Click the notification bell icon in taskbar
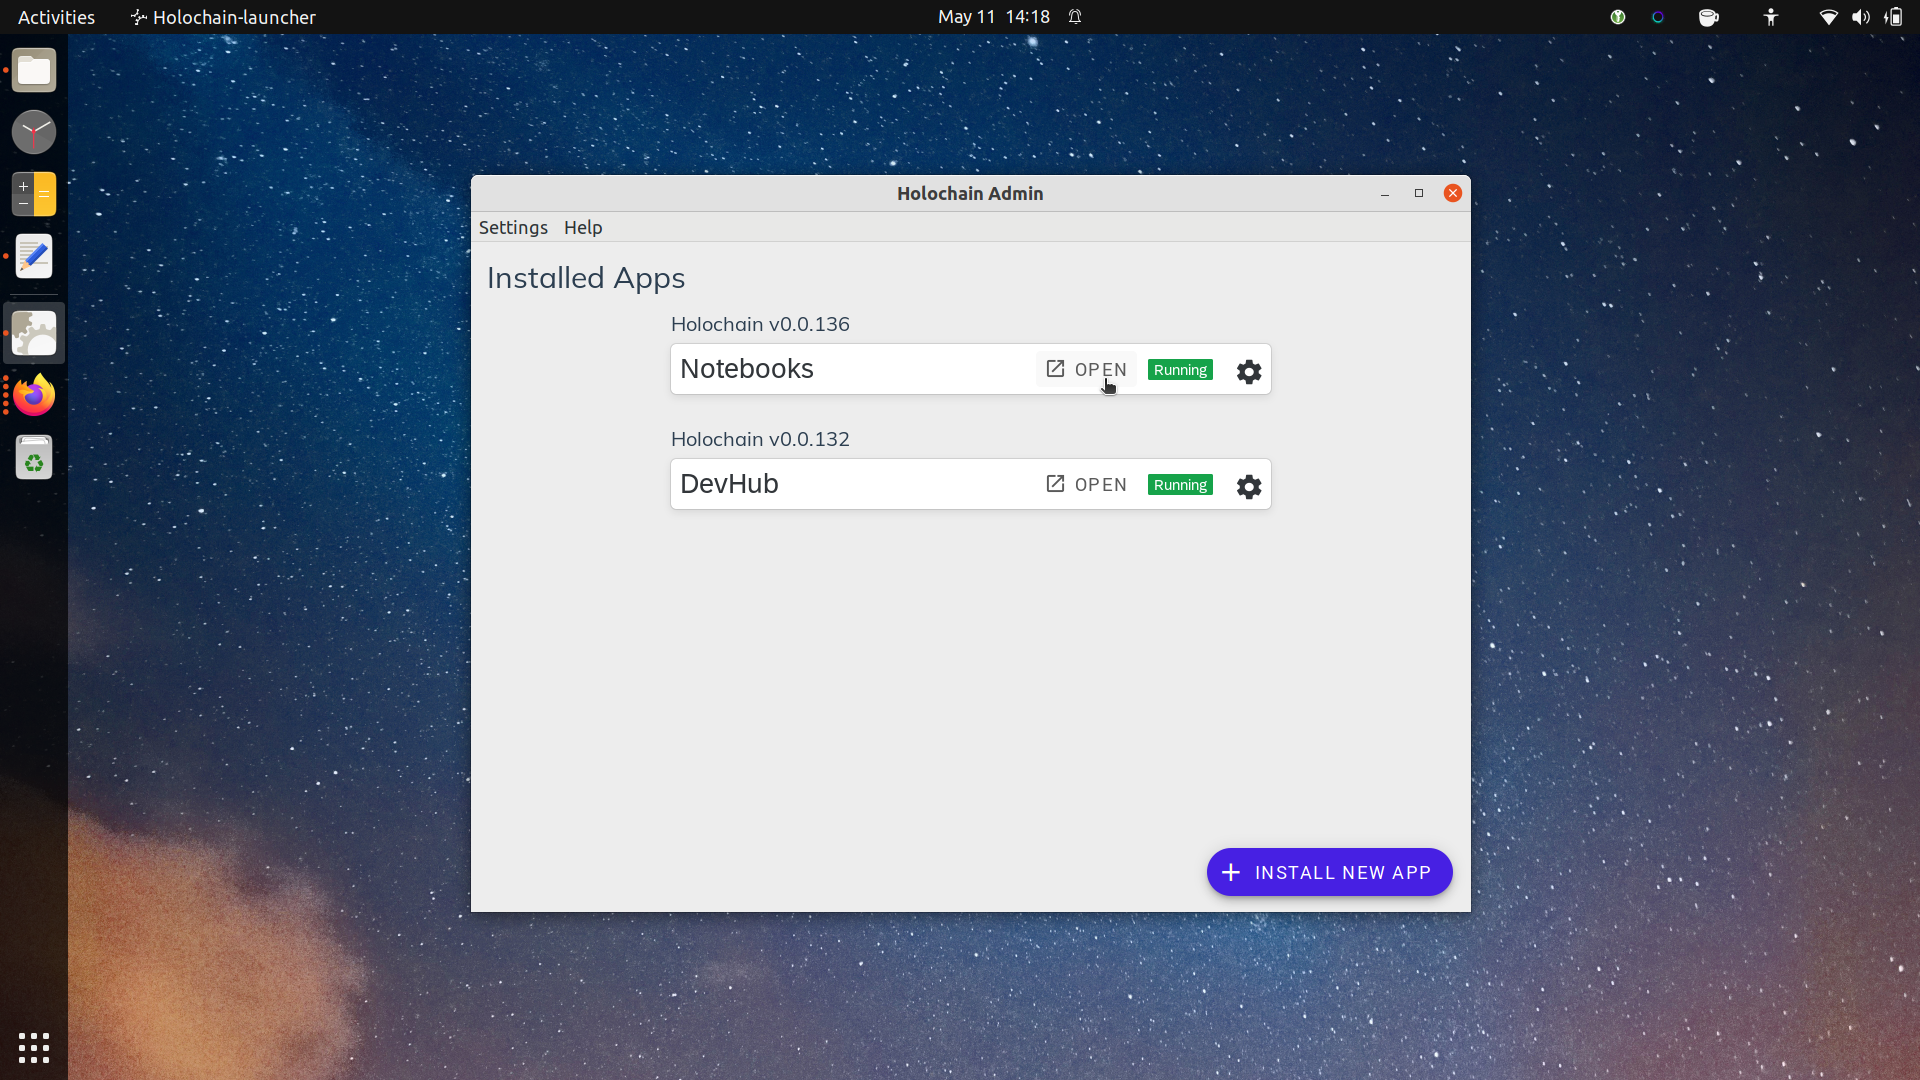Viewport: 1920px width, 1080px height. [1079, 17]
